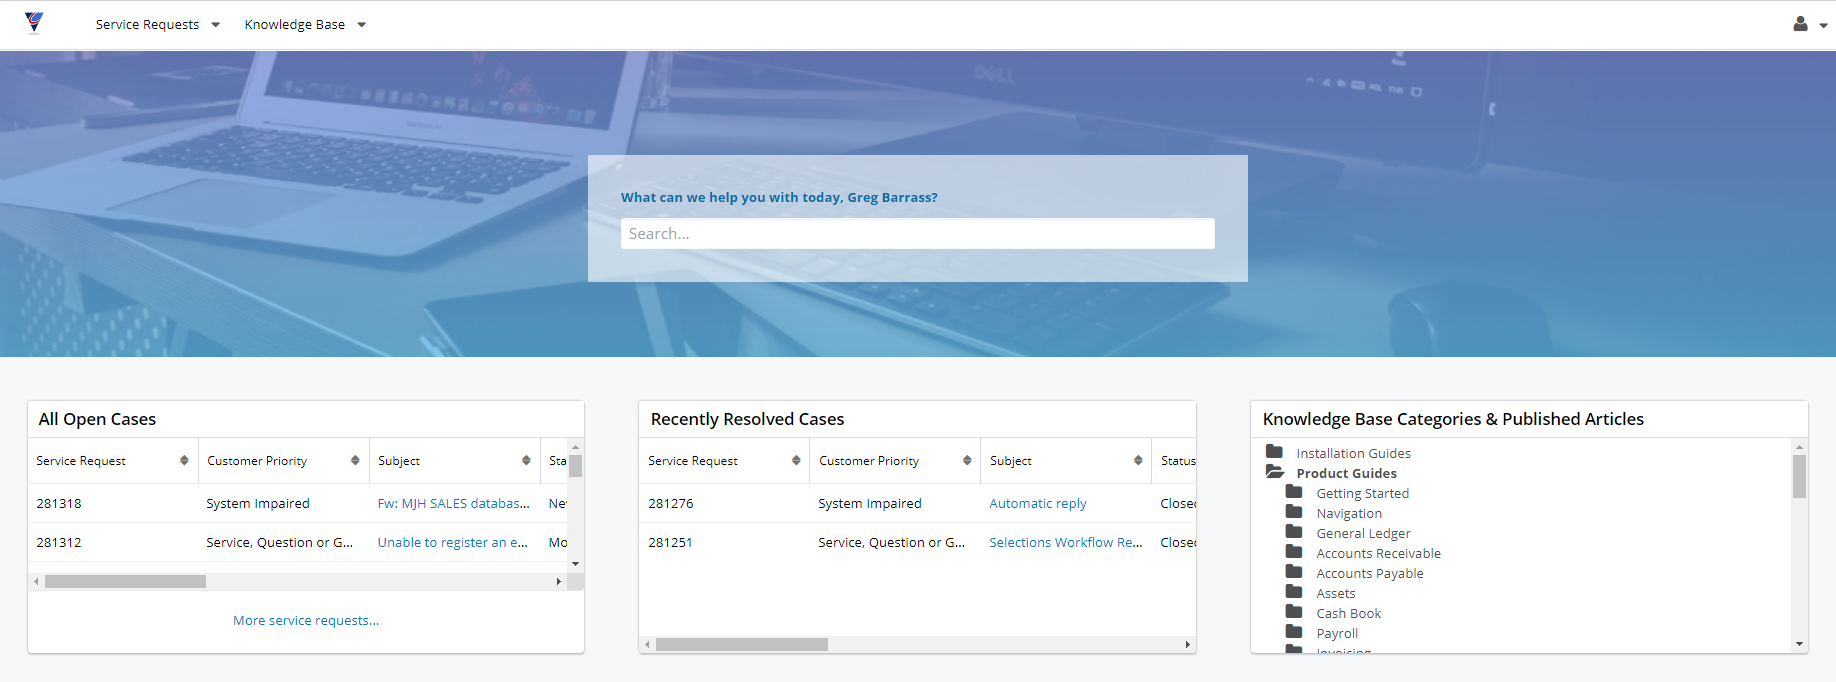Sort All Open Cases by Subject

click(526, 461)
